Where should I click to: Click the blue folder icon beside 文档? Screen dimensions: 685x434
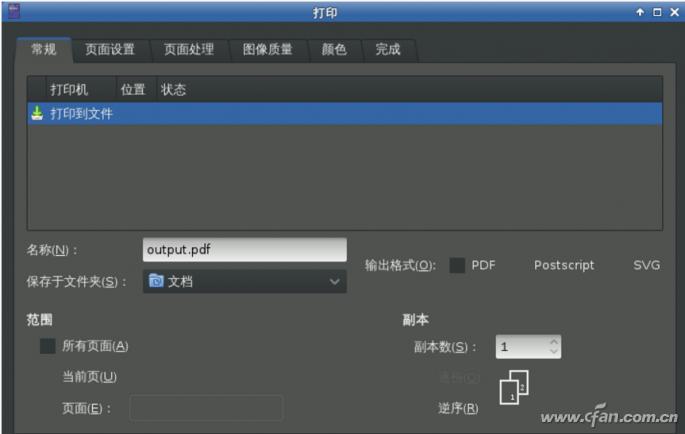click(156, 281)
